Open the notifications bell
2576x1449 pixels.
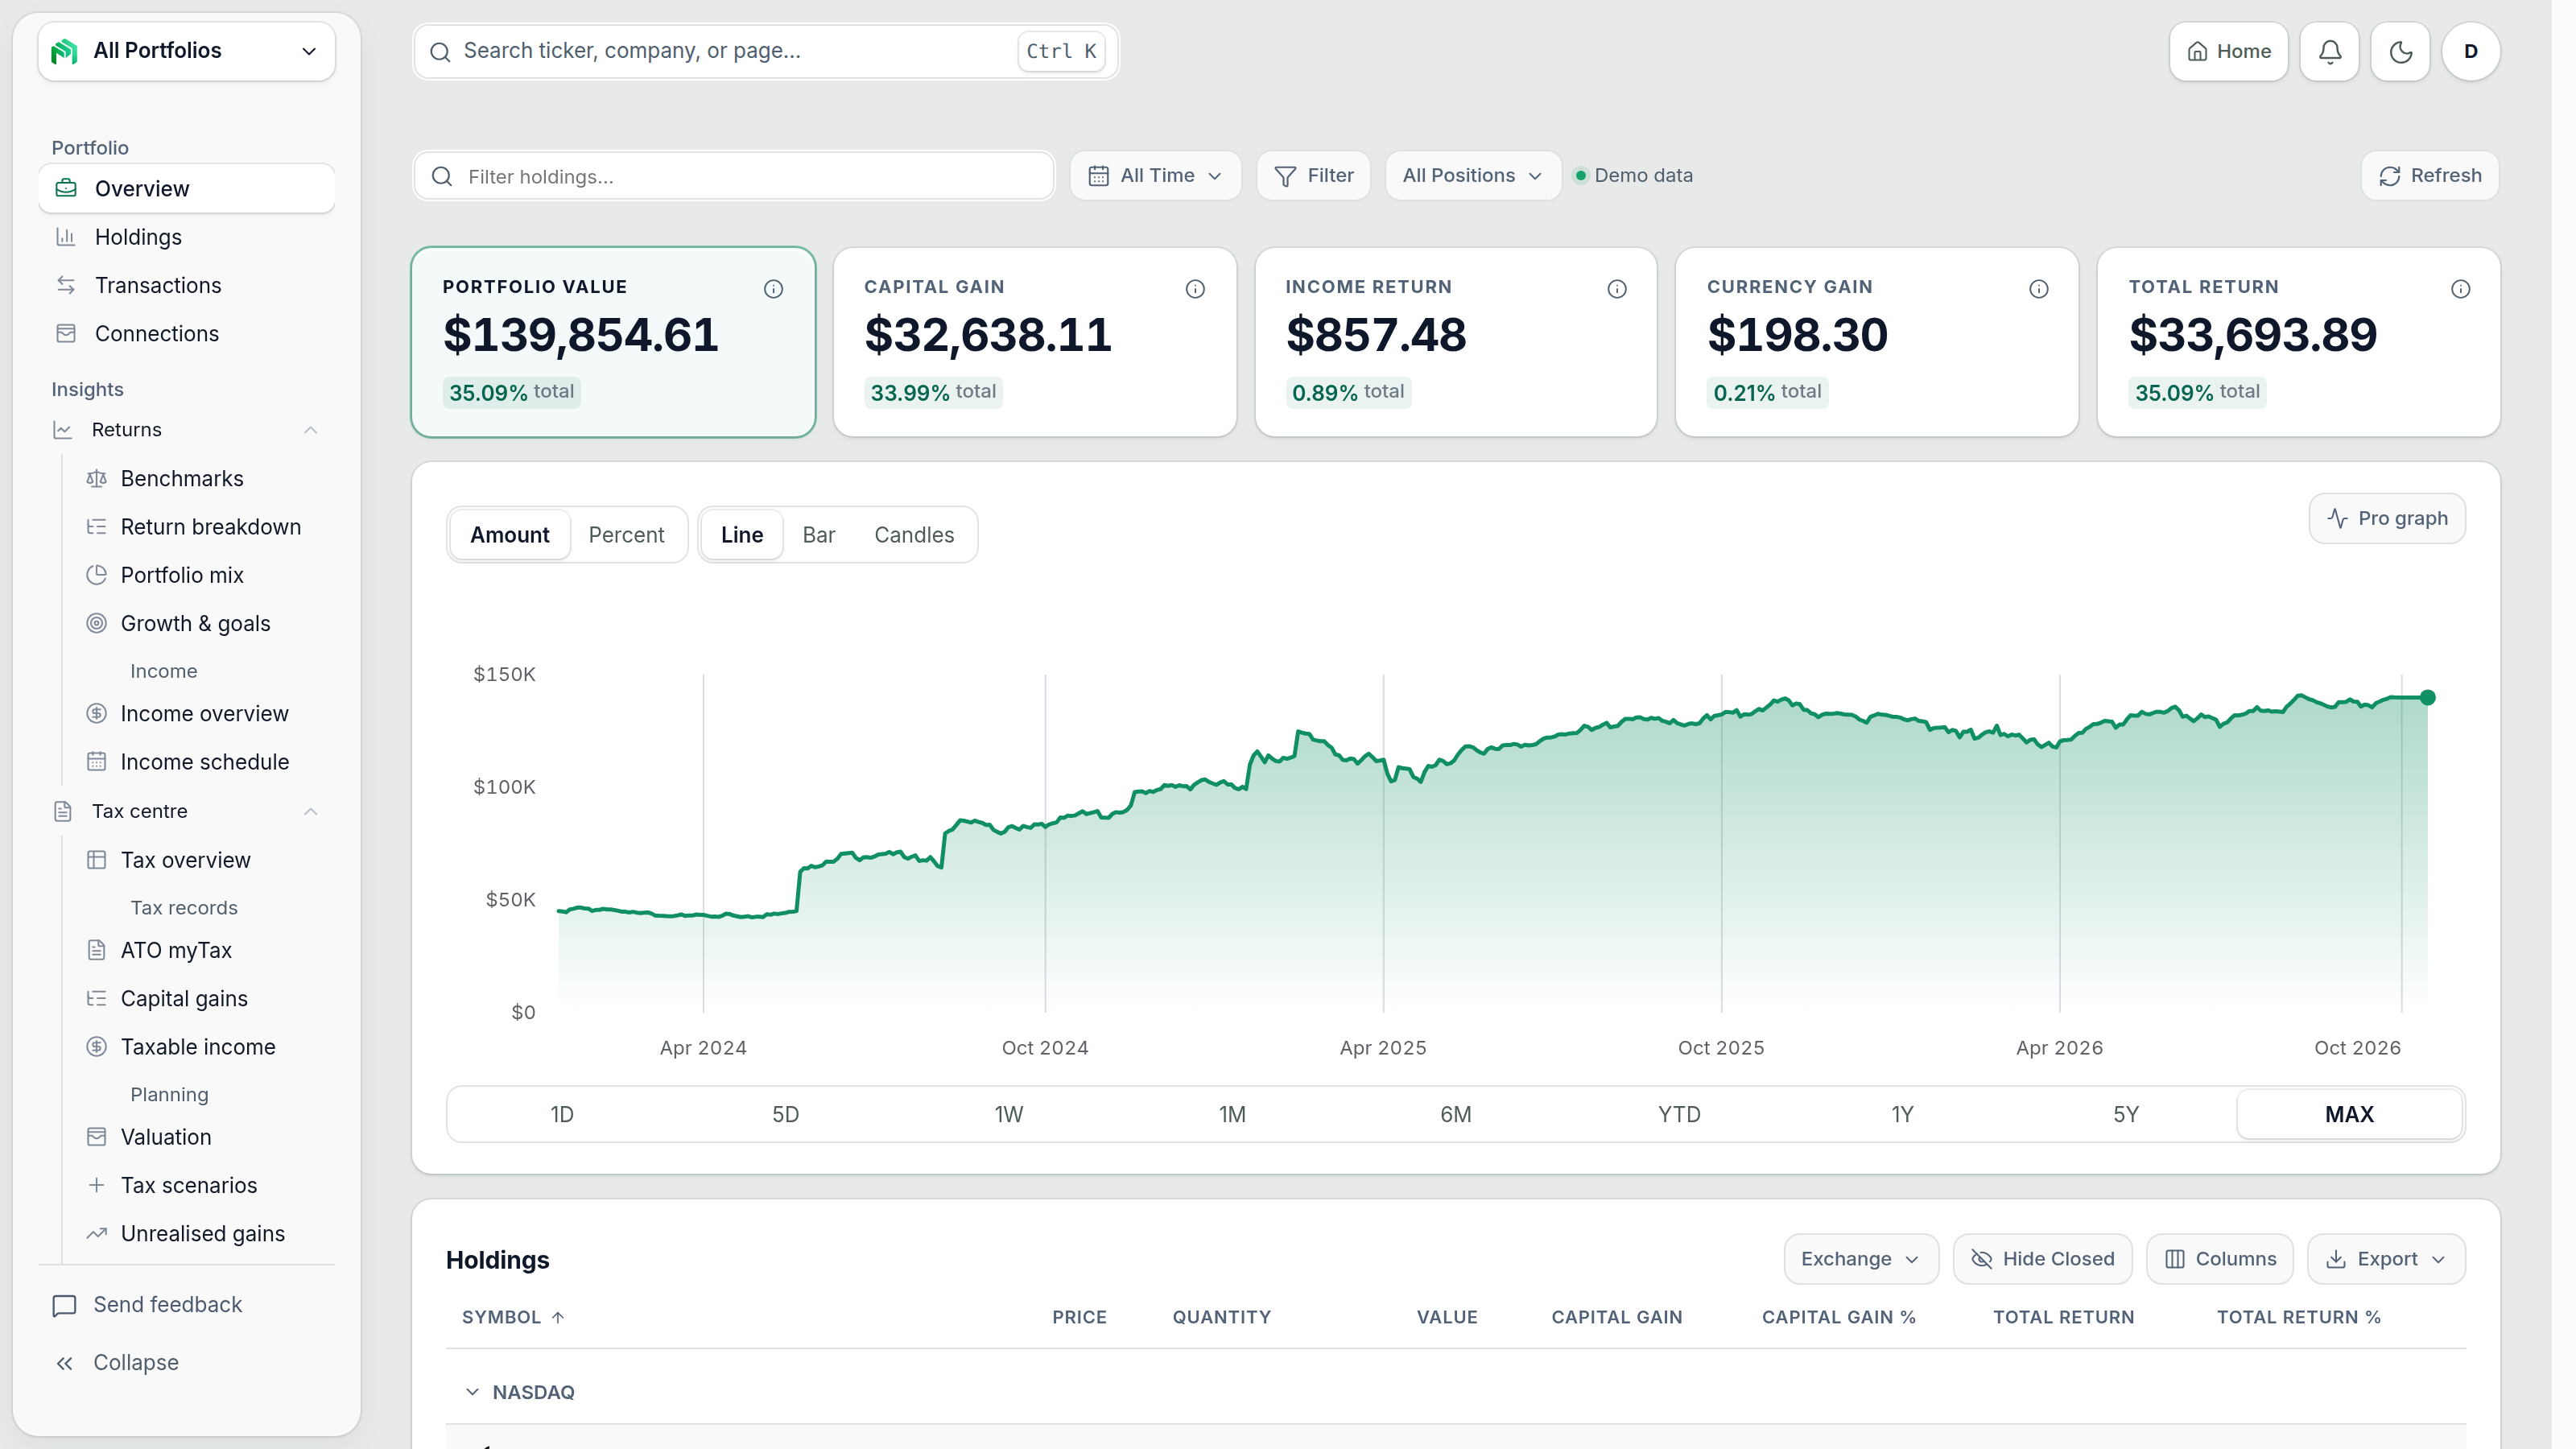(x=2350, y=52)
